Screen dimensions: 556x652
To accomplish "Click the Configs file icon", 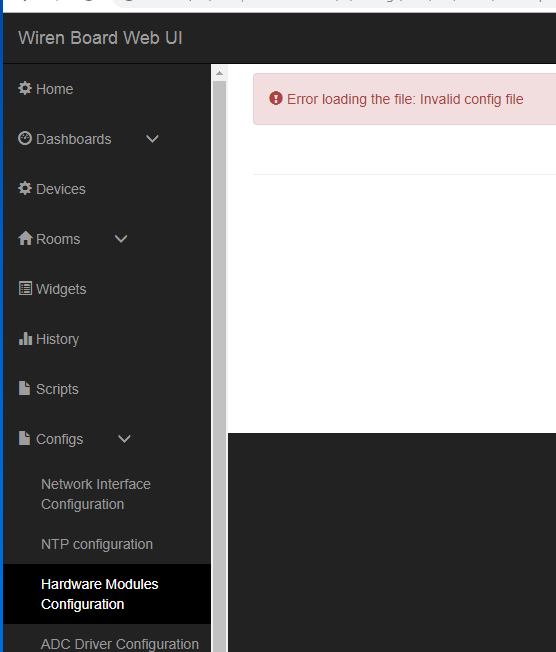I will (x=25, y=438).
